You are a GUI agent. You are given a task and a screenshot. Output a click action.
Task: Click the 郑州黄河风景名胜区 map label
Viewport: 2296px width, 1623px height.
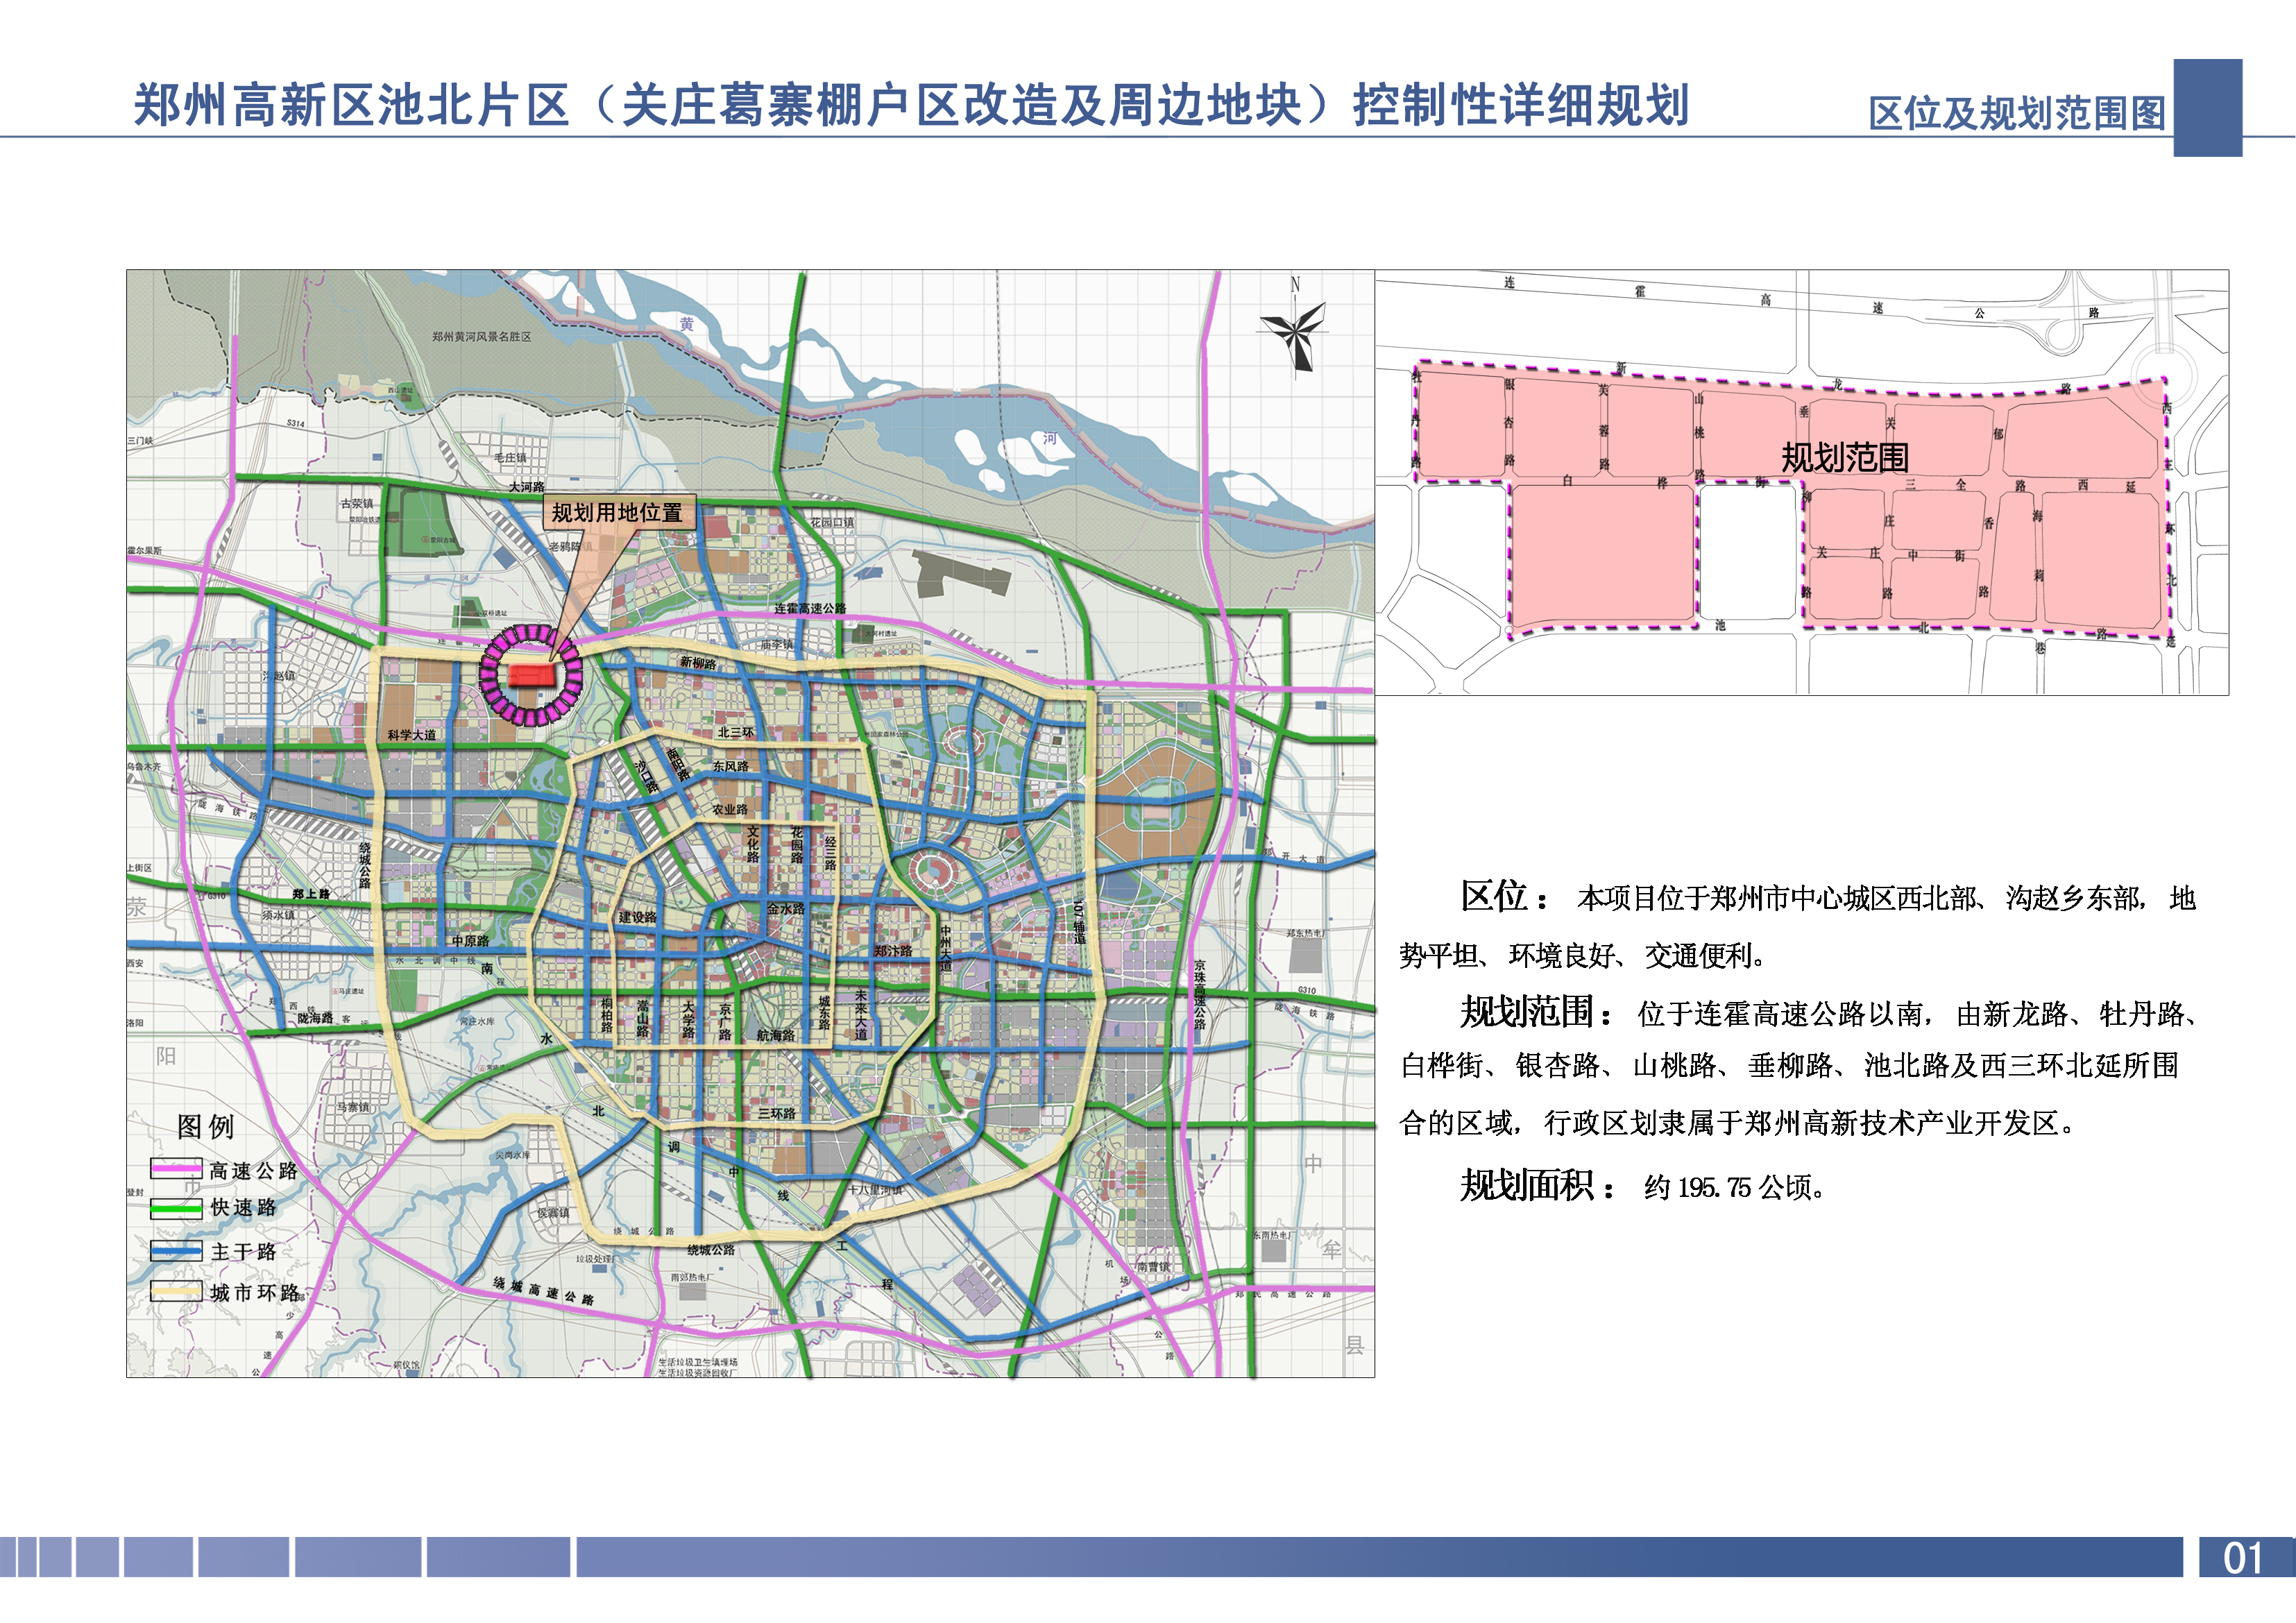click(481, 337)
